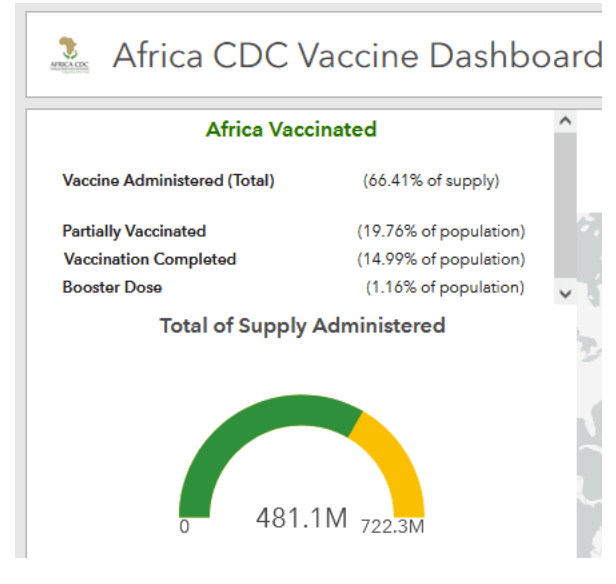This screenshot has height=584, width=616.
Task: Select the Booster Dose row label
Action: coord(112,287)
